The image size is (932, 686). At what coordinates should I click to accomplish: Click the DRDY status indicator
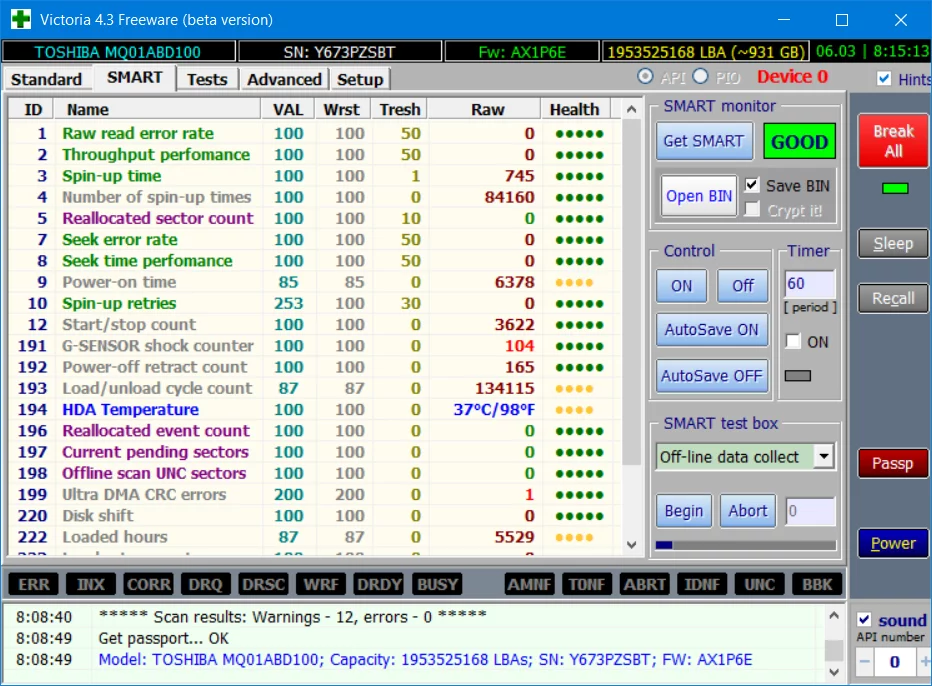point(379,584)
